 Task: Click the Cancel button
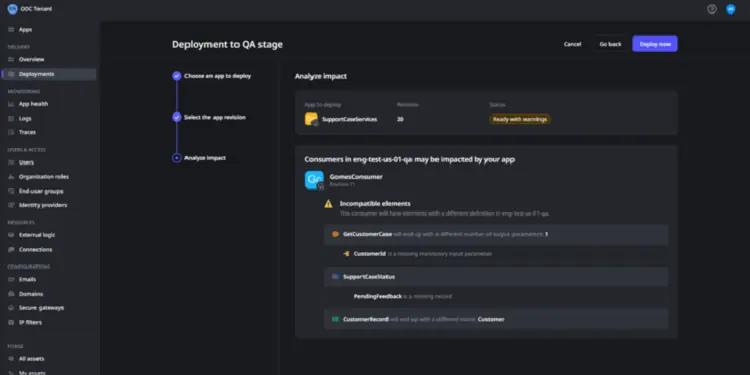[x=572, y=44]
